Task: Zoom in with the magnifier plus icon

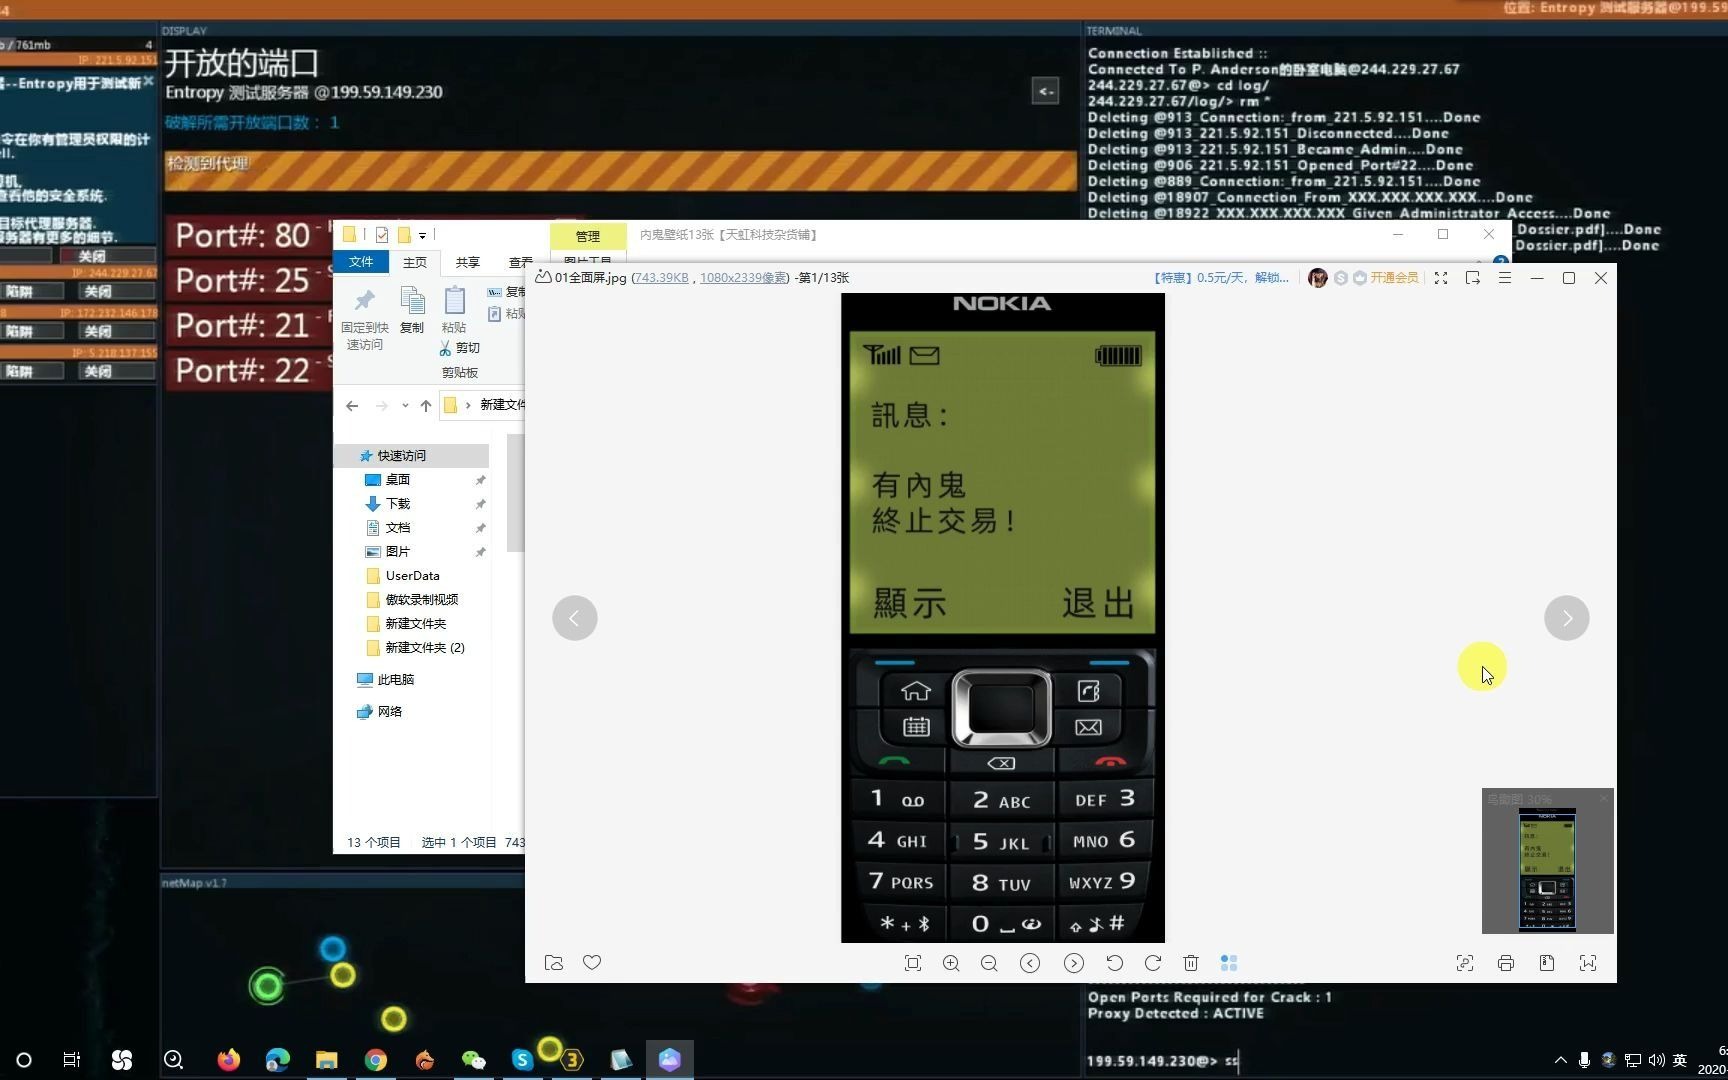Action: 951,963
